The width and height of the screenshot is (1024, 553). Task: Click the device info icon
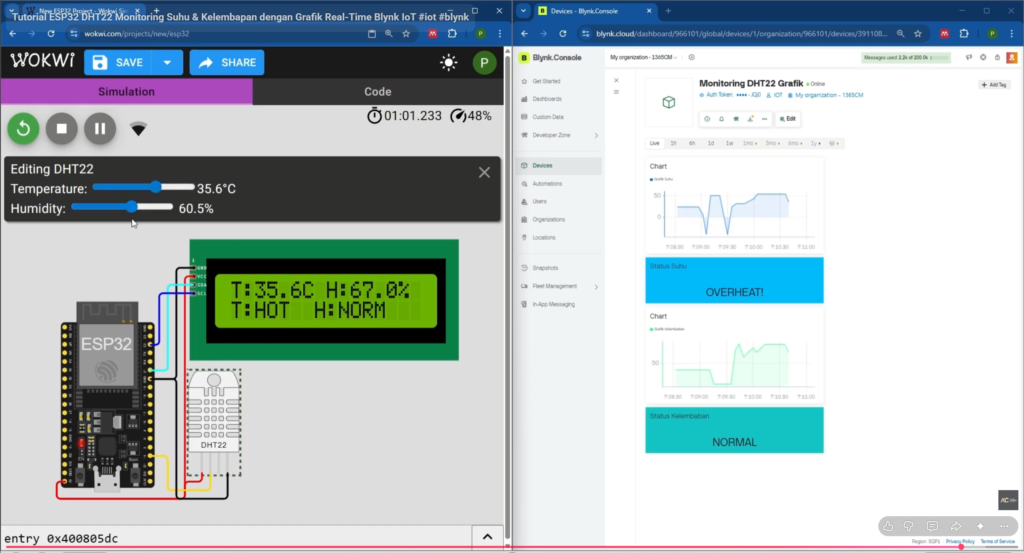[707, 119]
